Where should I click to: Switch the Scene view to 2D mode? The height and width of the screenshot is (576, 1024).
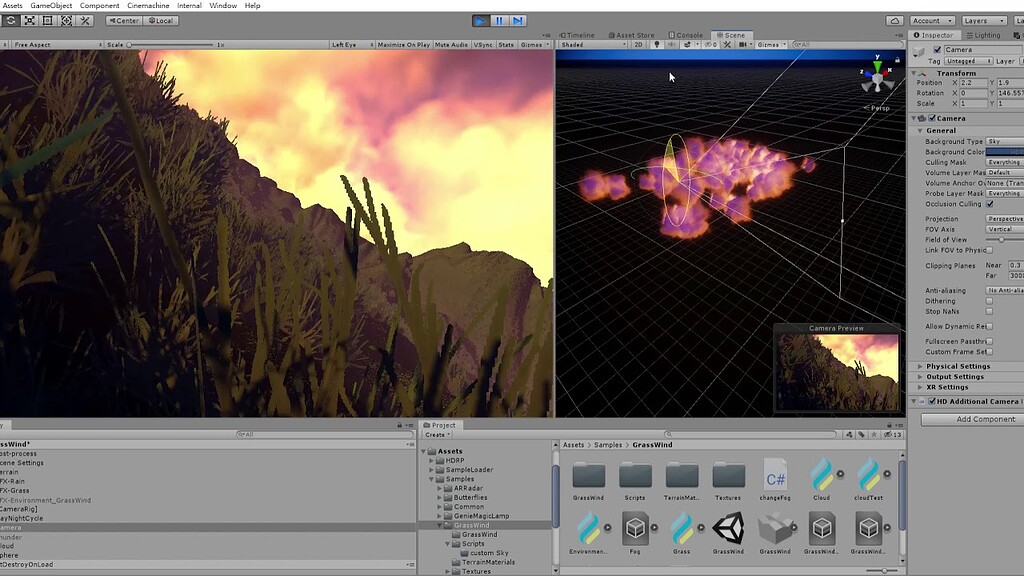pyautogui.click(x=637, y=44)
